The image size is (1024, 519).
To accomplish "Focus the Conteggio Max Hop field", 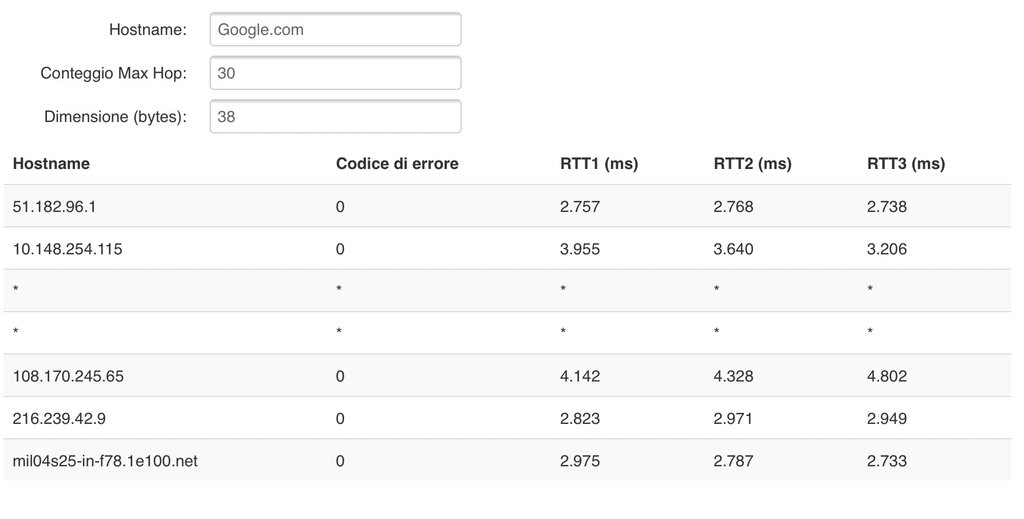I will (335, 73).
